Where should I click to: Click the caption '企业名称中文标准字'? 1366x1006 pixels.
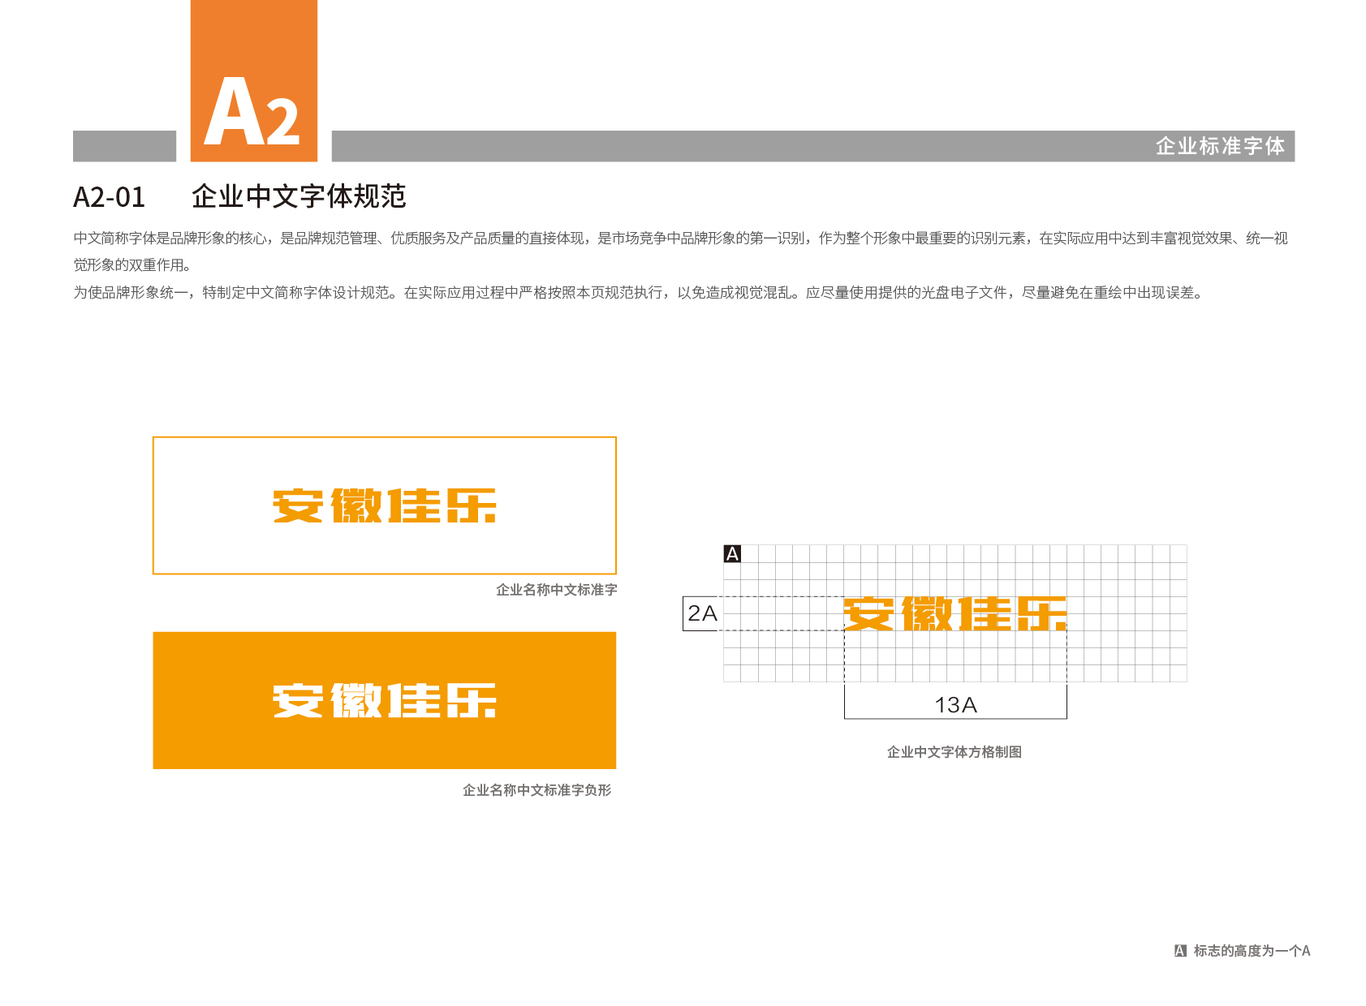pos(556,590)
